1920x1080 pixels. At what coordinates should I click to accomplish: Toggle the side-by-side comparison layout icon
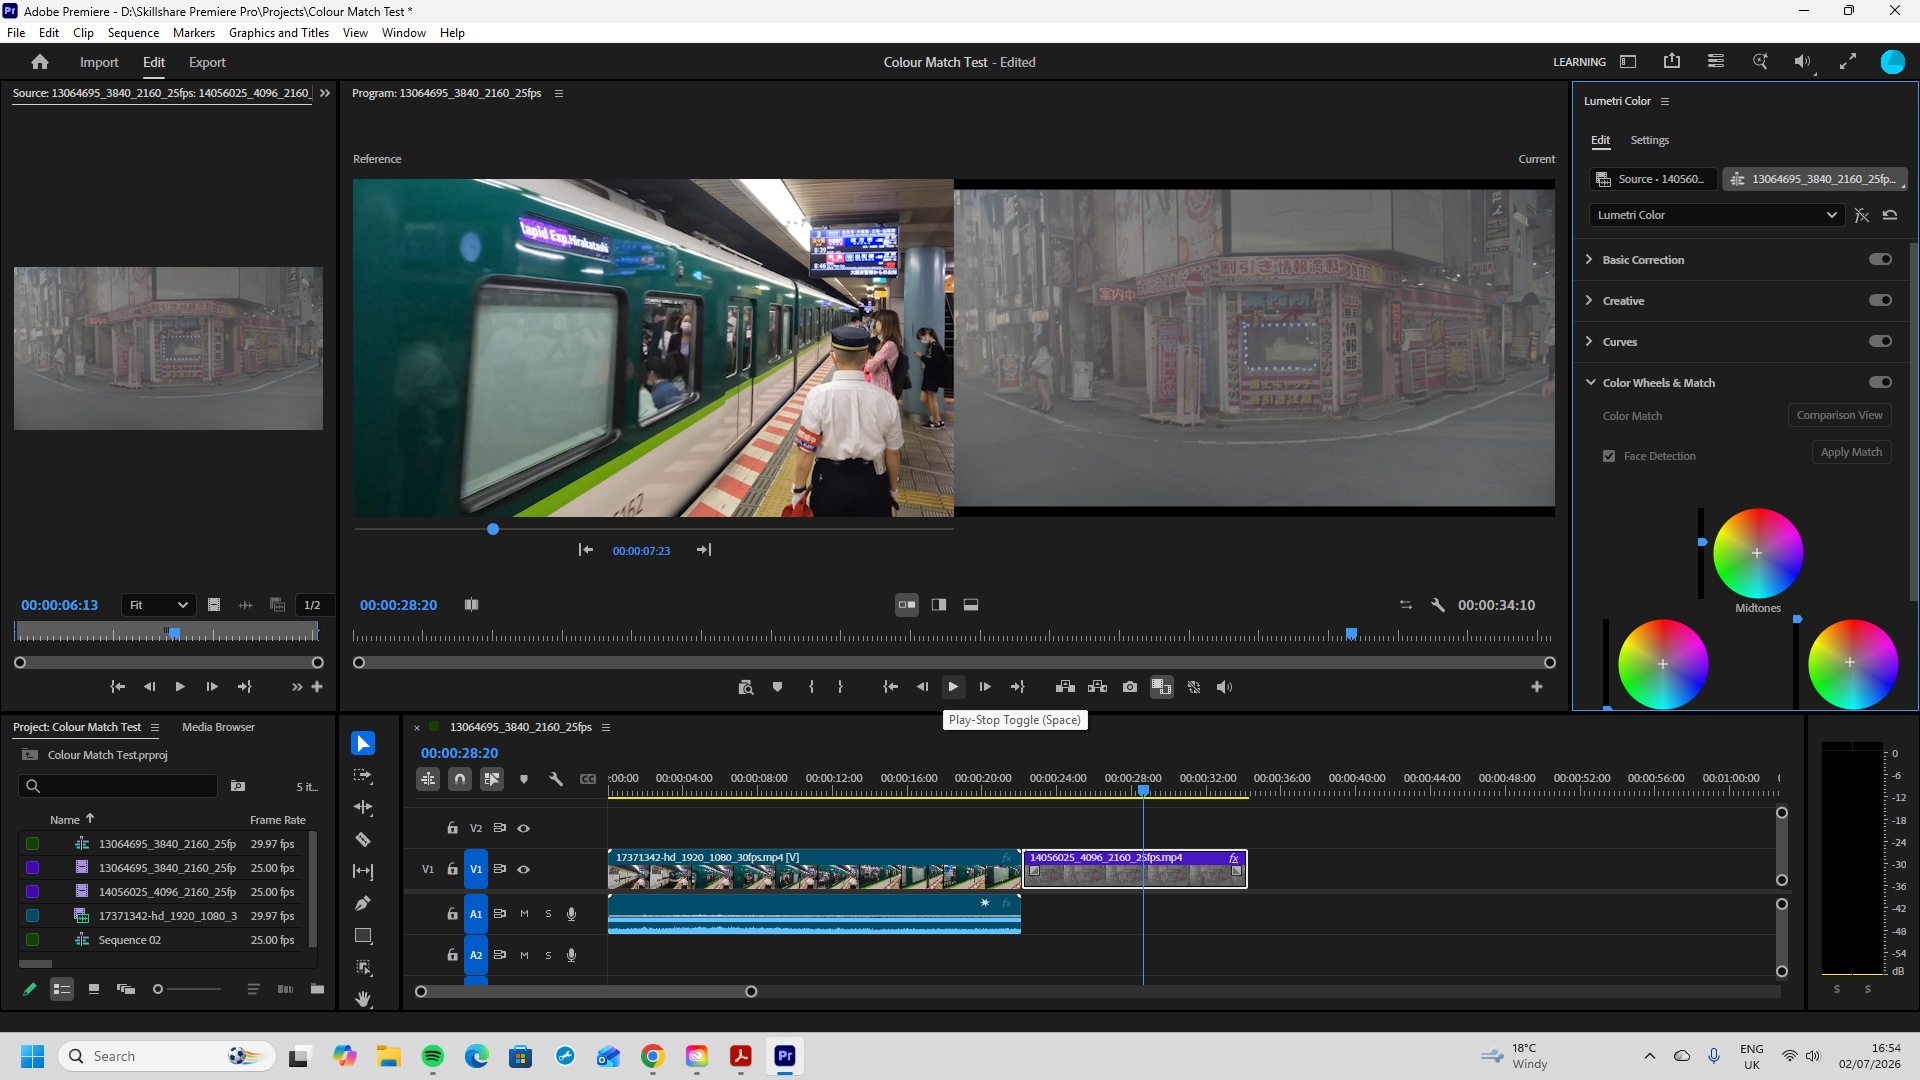[907, 605]
